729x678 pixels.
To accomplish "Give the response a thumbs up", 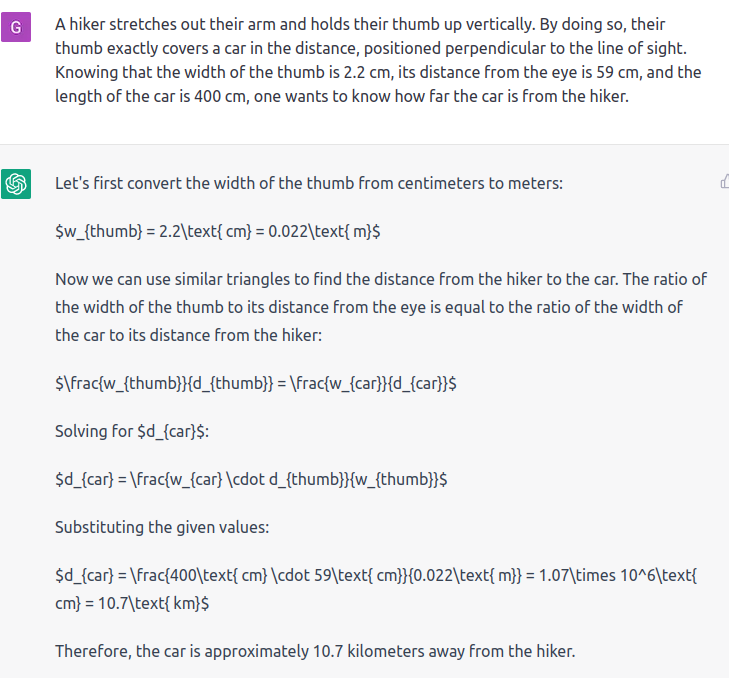I will (724, 181).
